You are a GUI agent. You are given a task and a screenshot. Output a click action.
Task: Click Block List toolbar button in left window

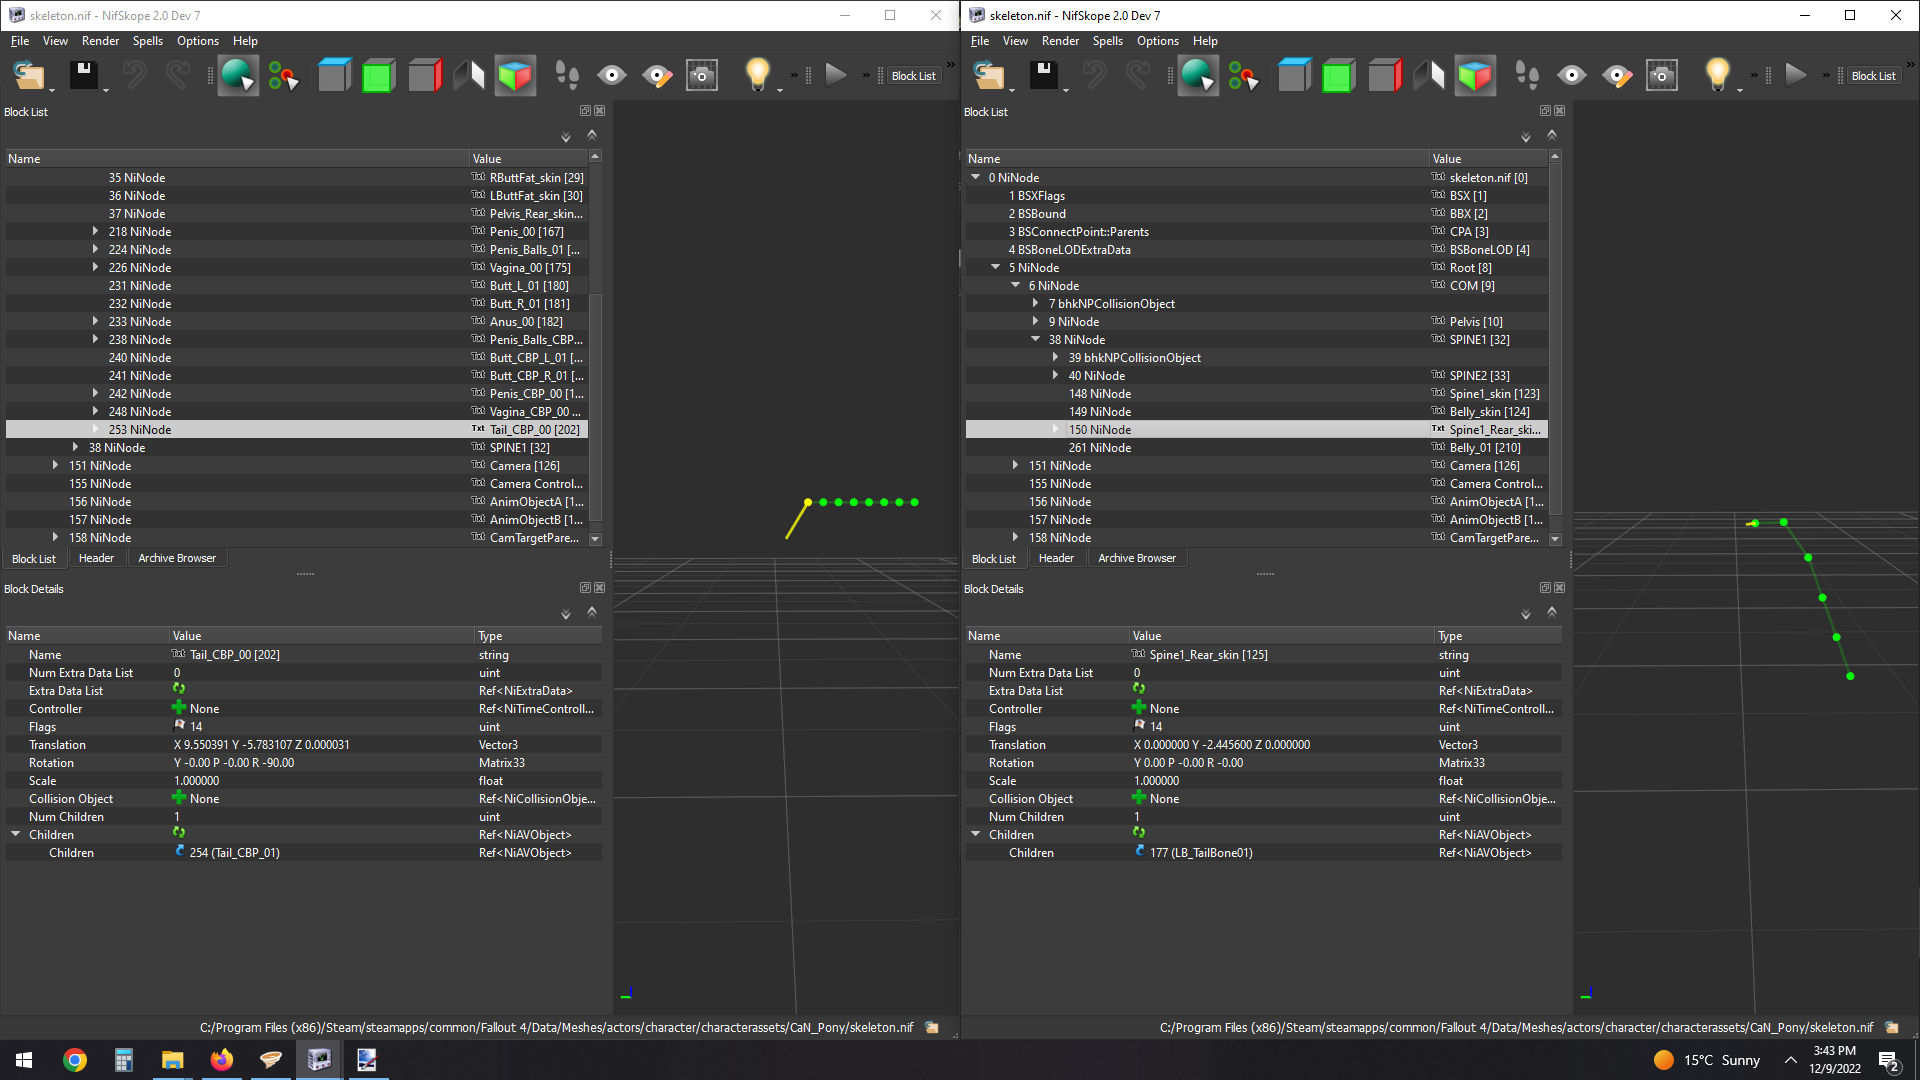click(x=913, y=76)
